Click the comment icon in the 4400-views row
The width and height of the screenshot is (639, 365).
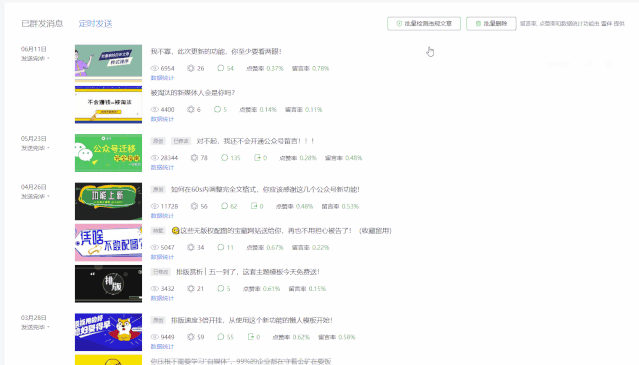click(217, 109)
